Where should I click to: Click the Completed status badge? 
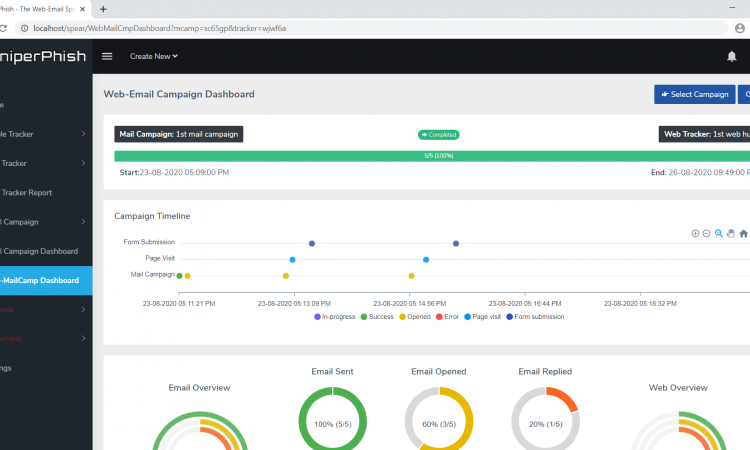[439, 135]
